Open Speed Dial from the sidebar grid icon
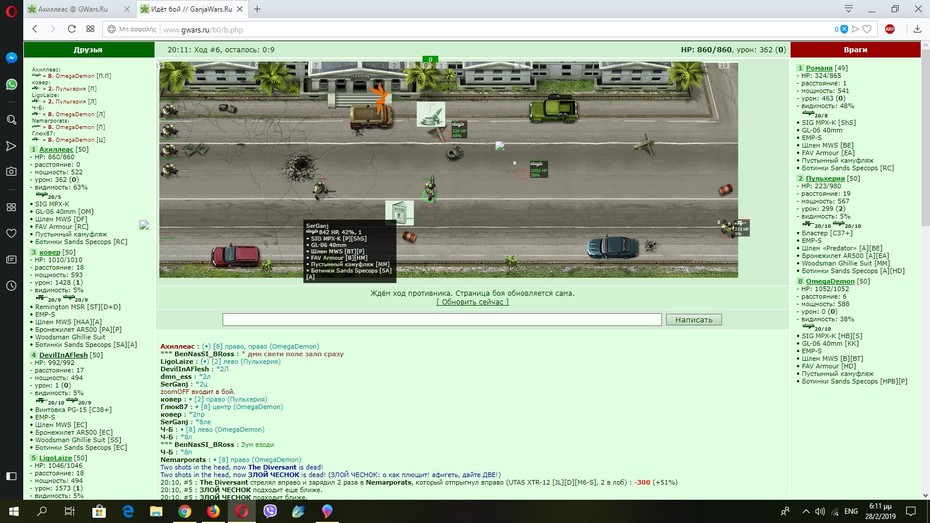The image size is (930, 523). (x=11, y=207)
